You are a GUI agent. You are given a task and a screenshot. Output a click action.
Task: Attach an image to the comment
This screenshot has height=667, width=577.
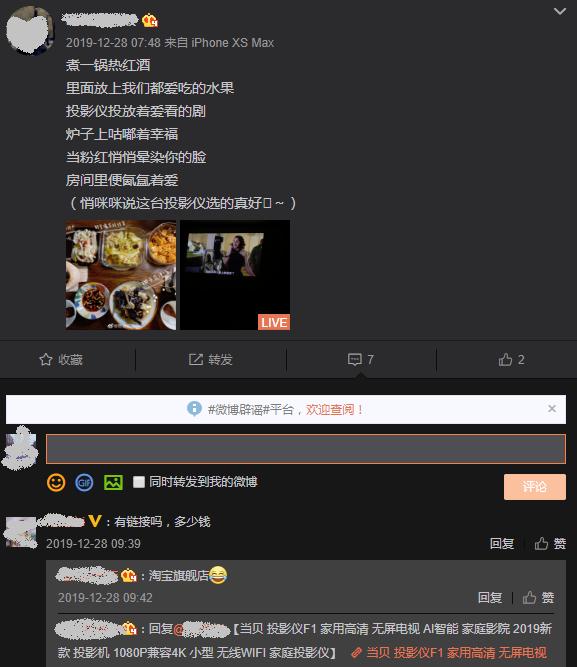tap(113, 482)
